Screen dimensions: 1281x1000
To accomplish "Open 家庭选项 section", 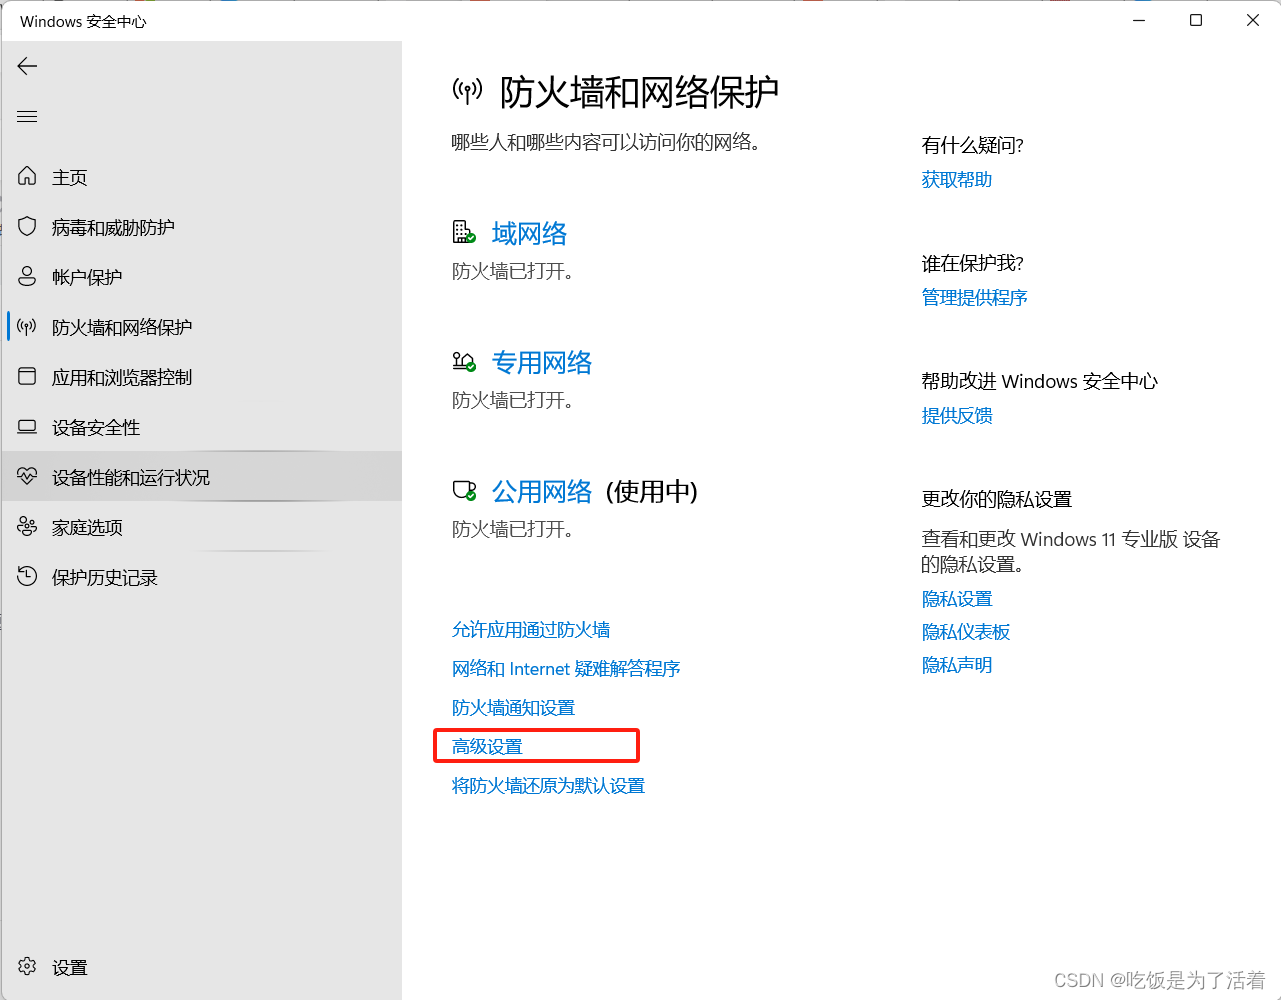I will click(87, 527).
